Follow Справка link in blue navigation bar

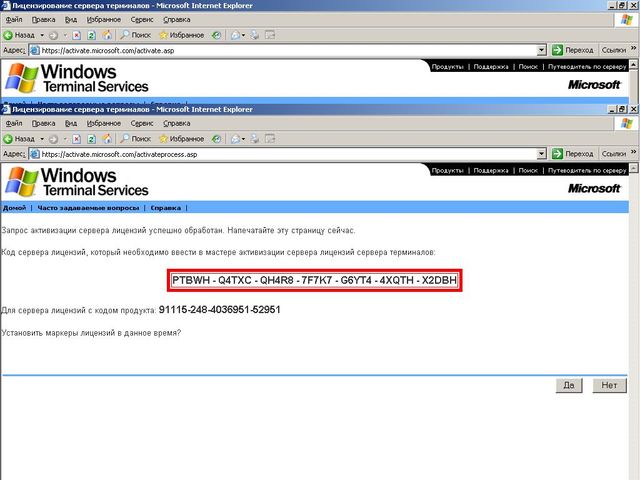(165, 208)
